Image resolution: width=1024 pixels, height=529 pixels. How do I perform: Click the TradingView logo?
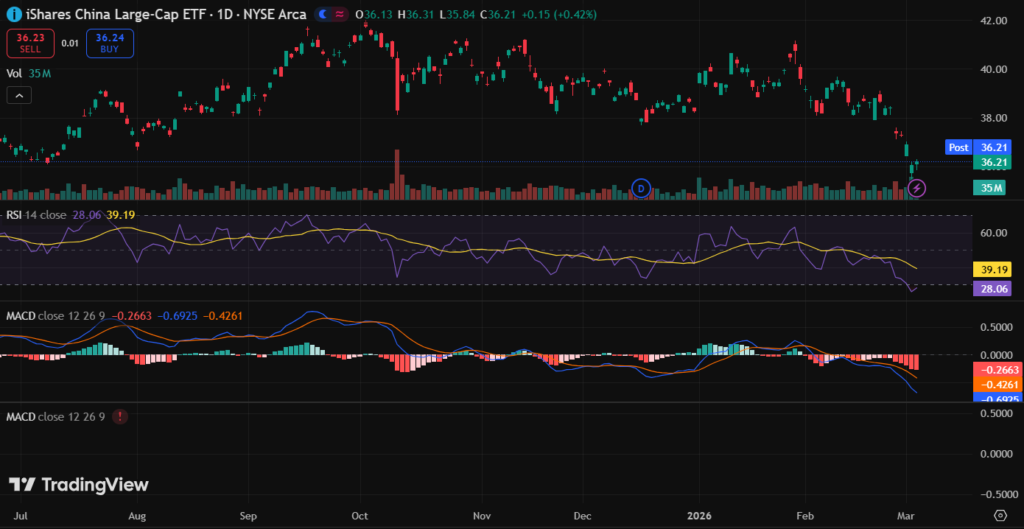[79, 485]
